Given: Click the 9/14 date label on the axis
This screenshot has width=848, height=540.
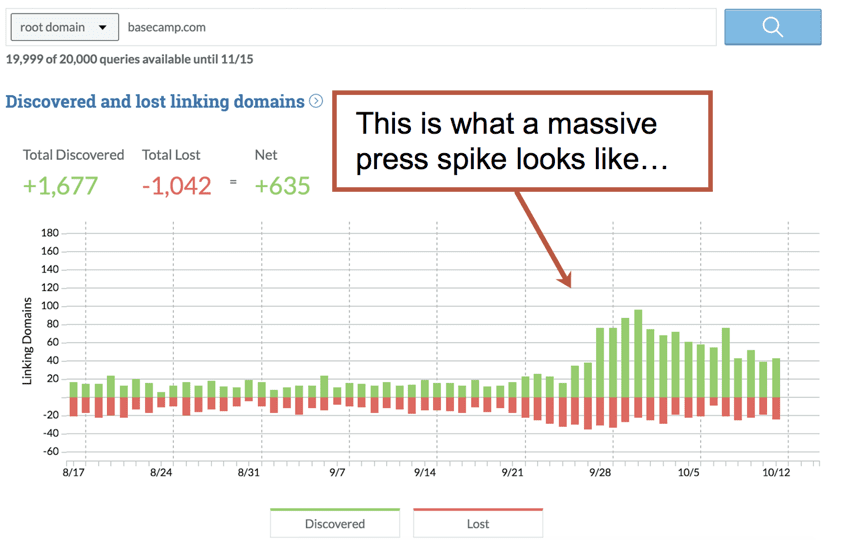Looking at the screenshot, I should 425,472.
